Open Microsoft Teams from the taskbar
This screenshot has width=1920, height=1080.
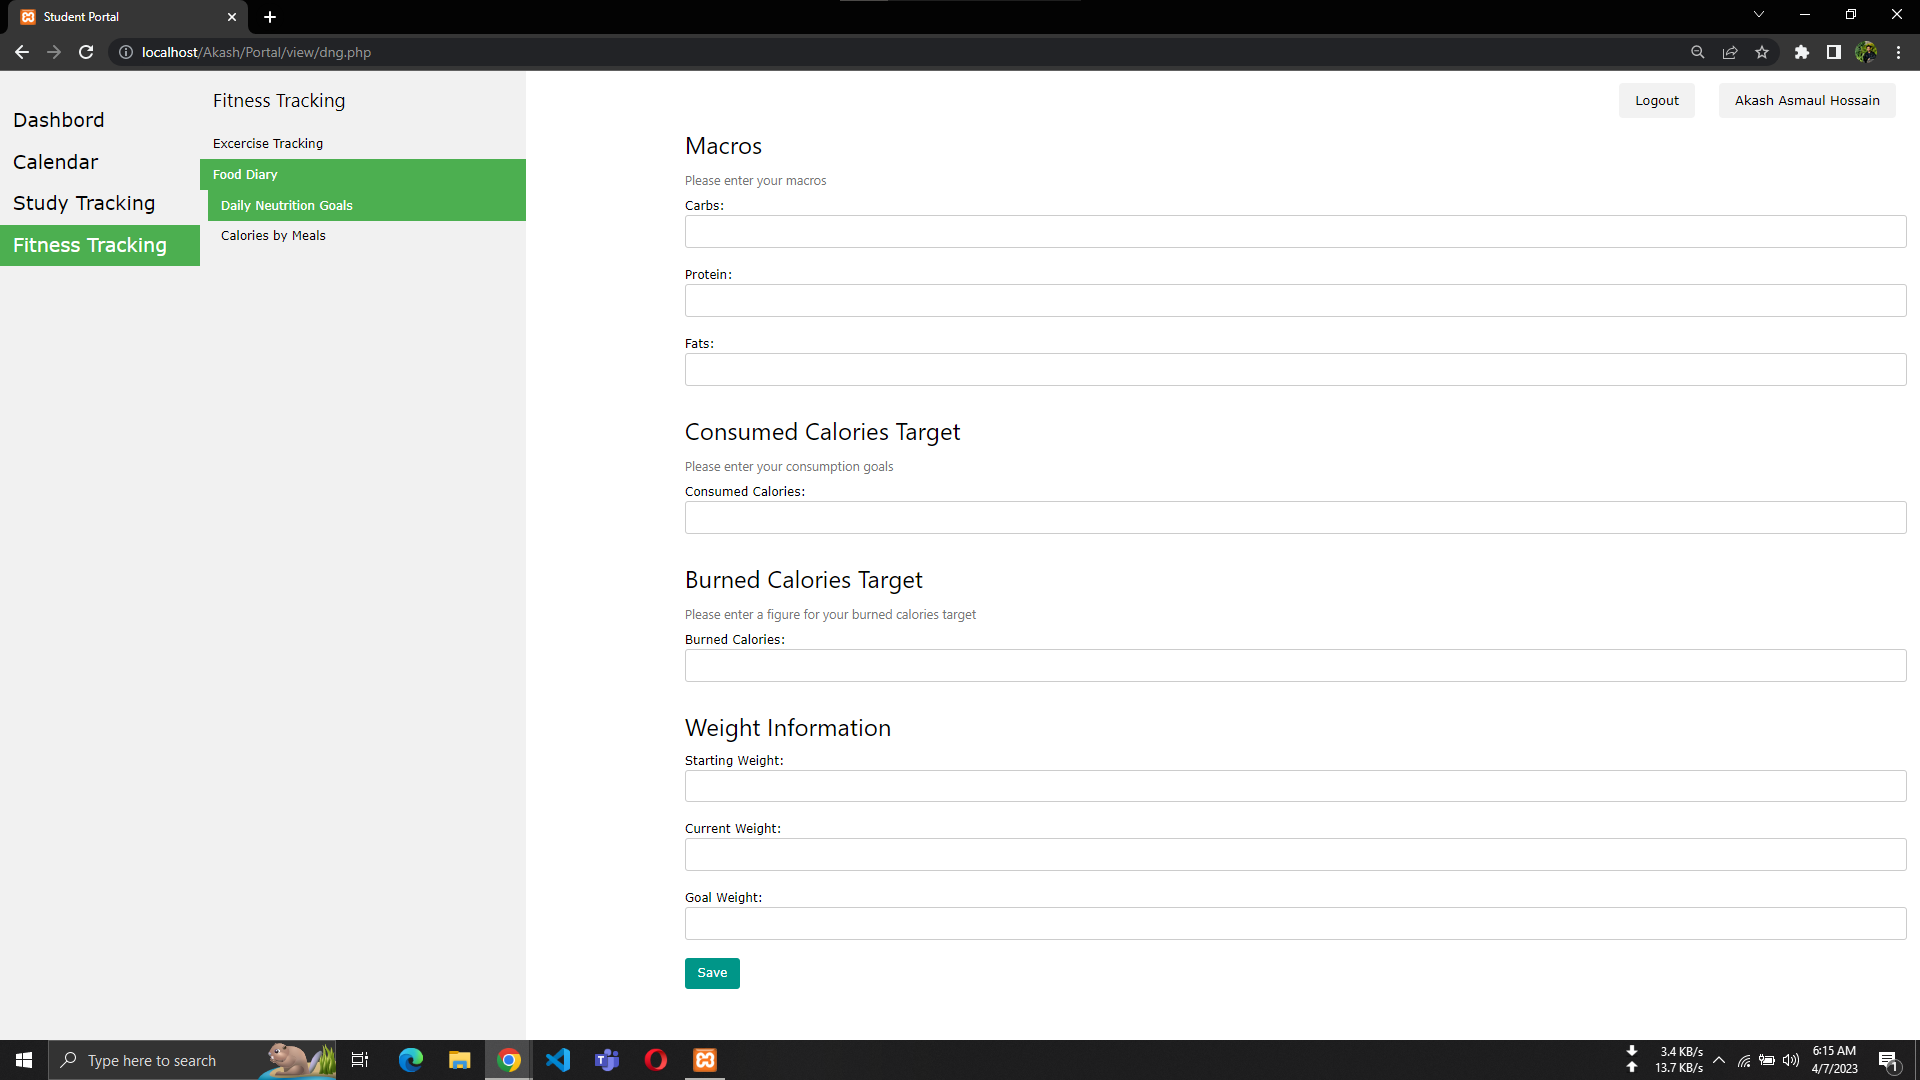coord(607,1059)
